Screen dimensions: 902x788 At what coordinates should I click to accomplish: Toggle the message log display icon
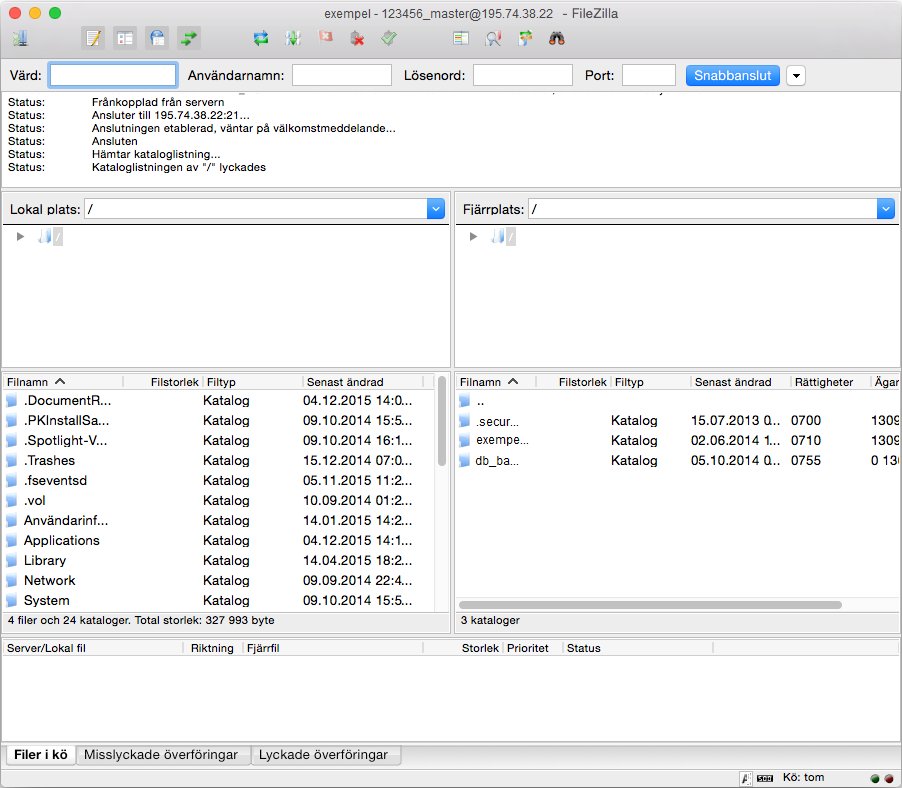pyautogui.click(x=93, y=39)
